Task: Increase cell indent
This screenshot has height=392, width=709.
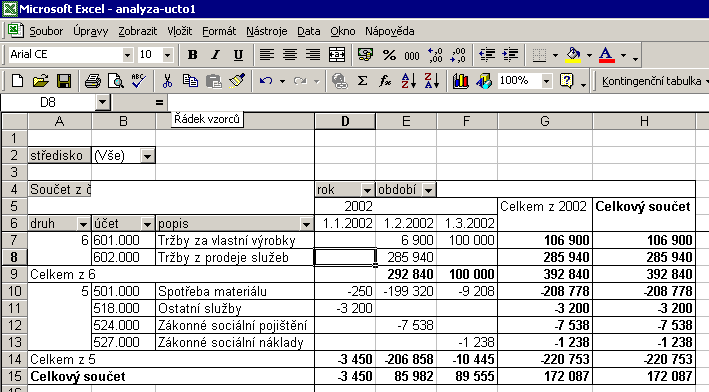Action: click(x=510, y=55)
